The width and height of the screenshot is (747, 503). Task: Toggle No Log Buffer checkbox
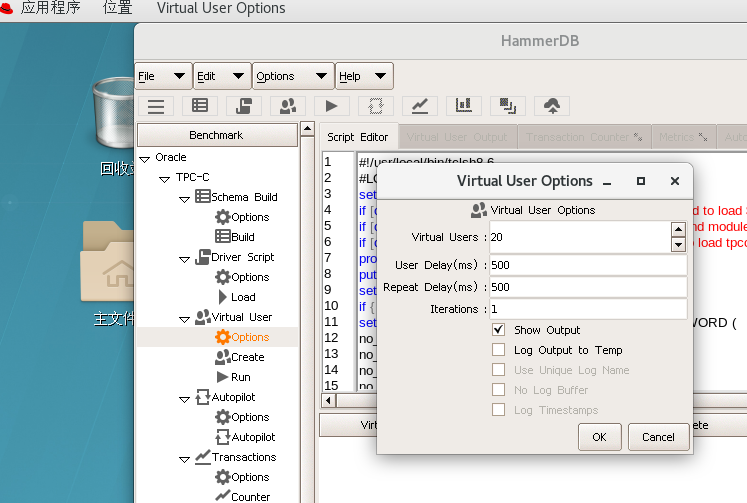point(498,390)
